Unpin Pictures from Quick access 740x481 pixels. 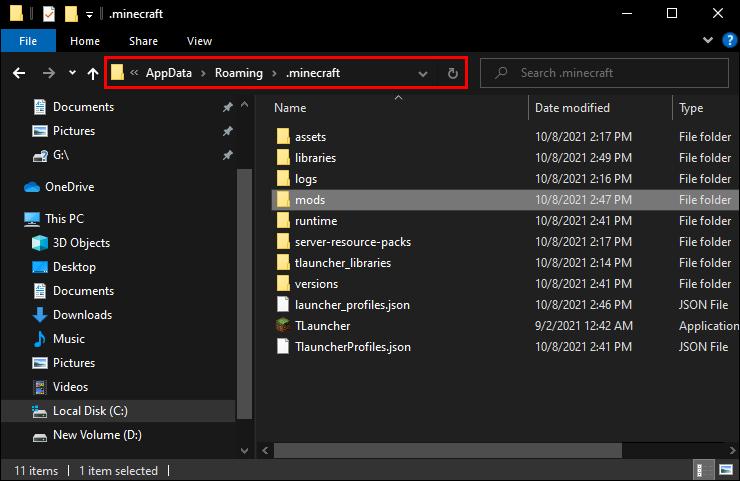point(228,131)
